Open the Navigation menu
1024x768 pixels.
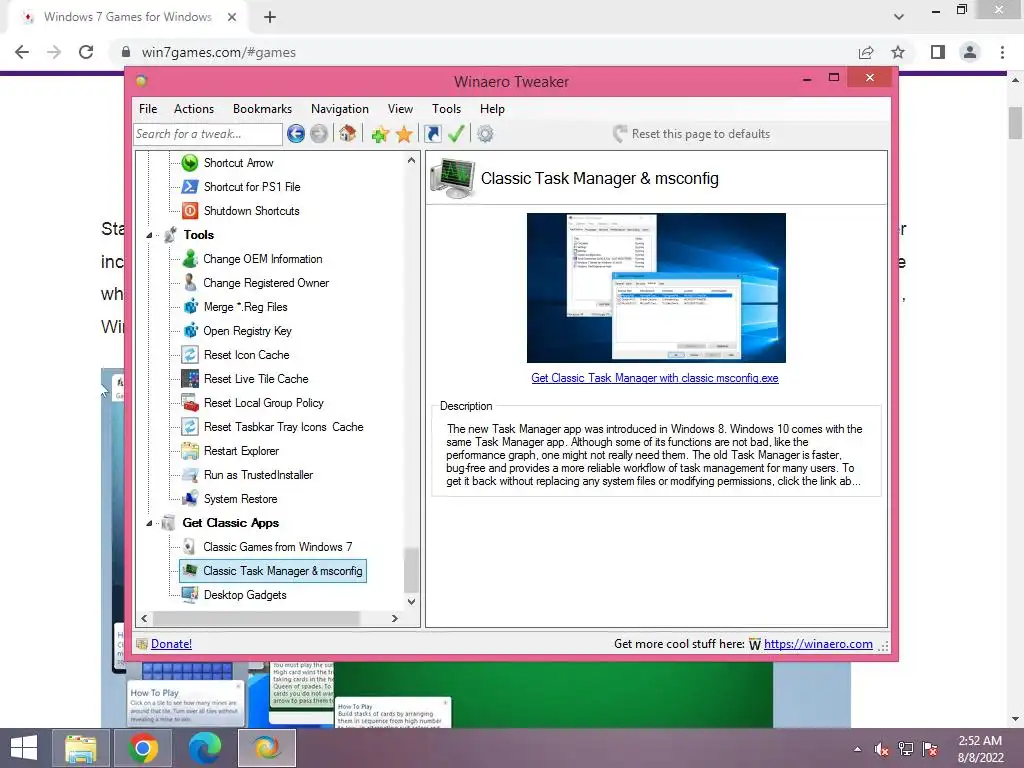340,109
